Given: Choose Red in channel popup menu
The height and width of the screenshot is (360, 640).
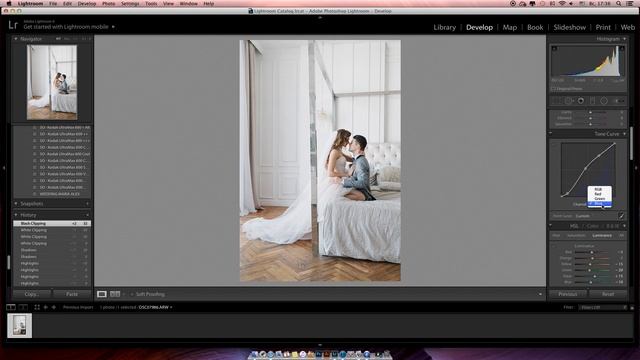Looking at the screenshot, I should click(x=599, y=194).
